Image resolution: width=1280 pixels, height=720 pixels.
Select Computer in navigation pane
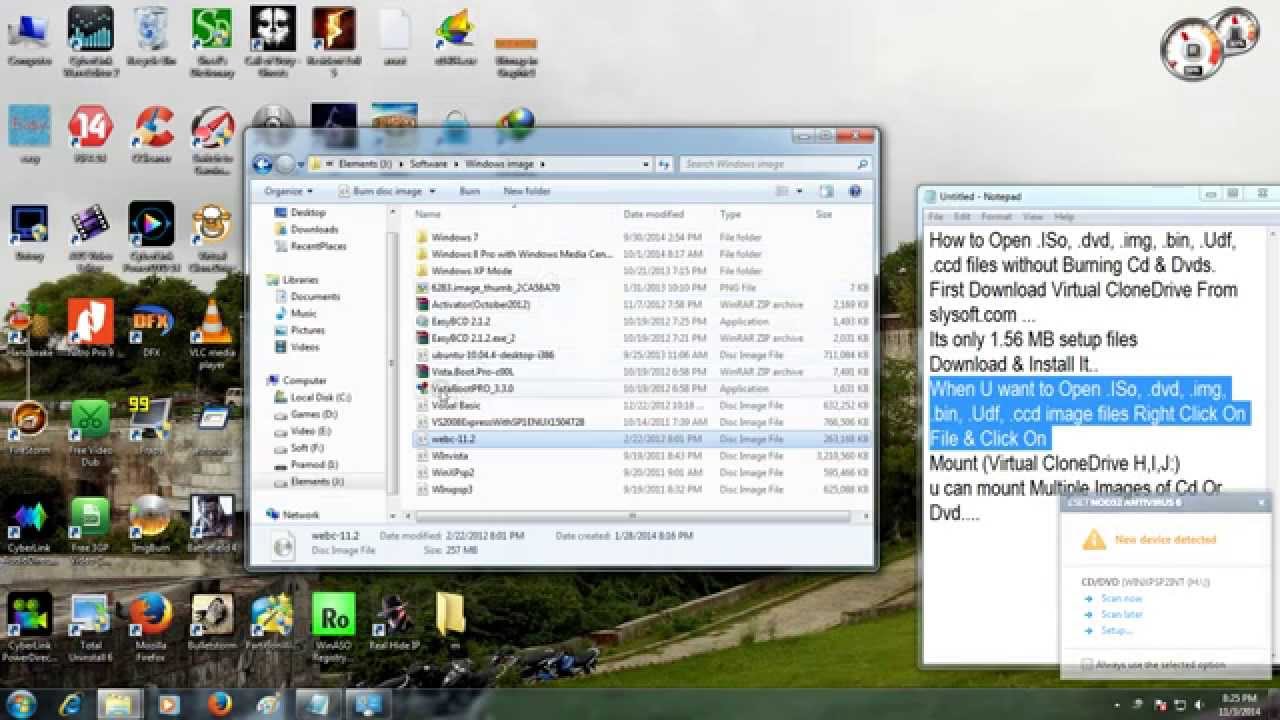pos(304,380)
